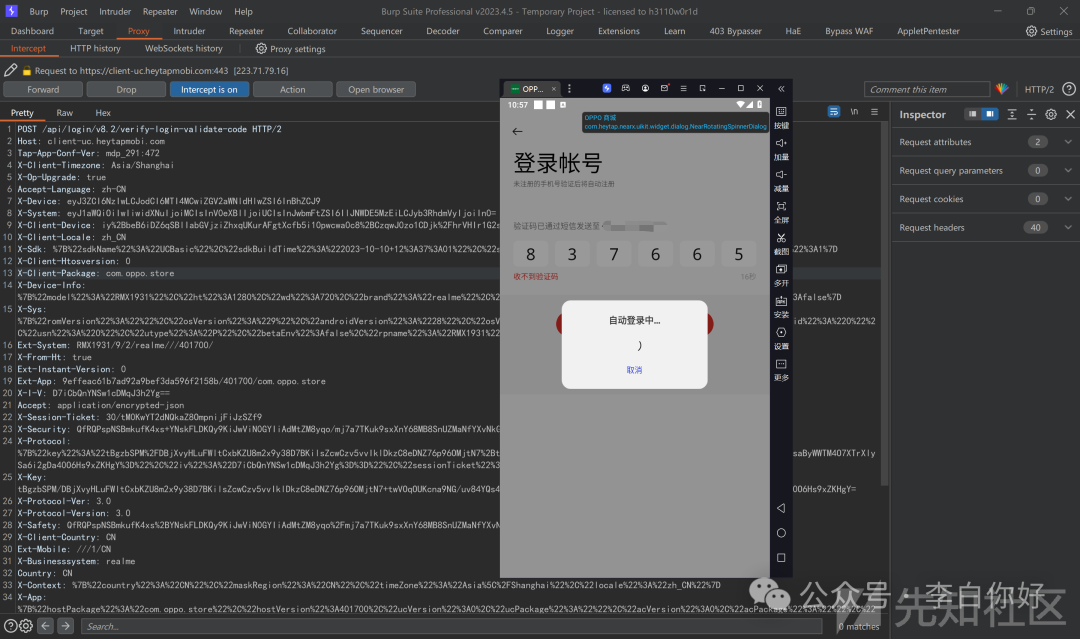
Task: Go to previous search match arrow
Action: 45,626
